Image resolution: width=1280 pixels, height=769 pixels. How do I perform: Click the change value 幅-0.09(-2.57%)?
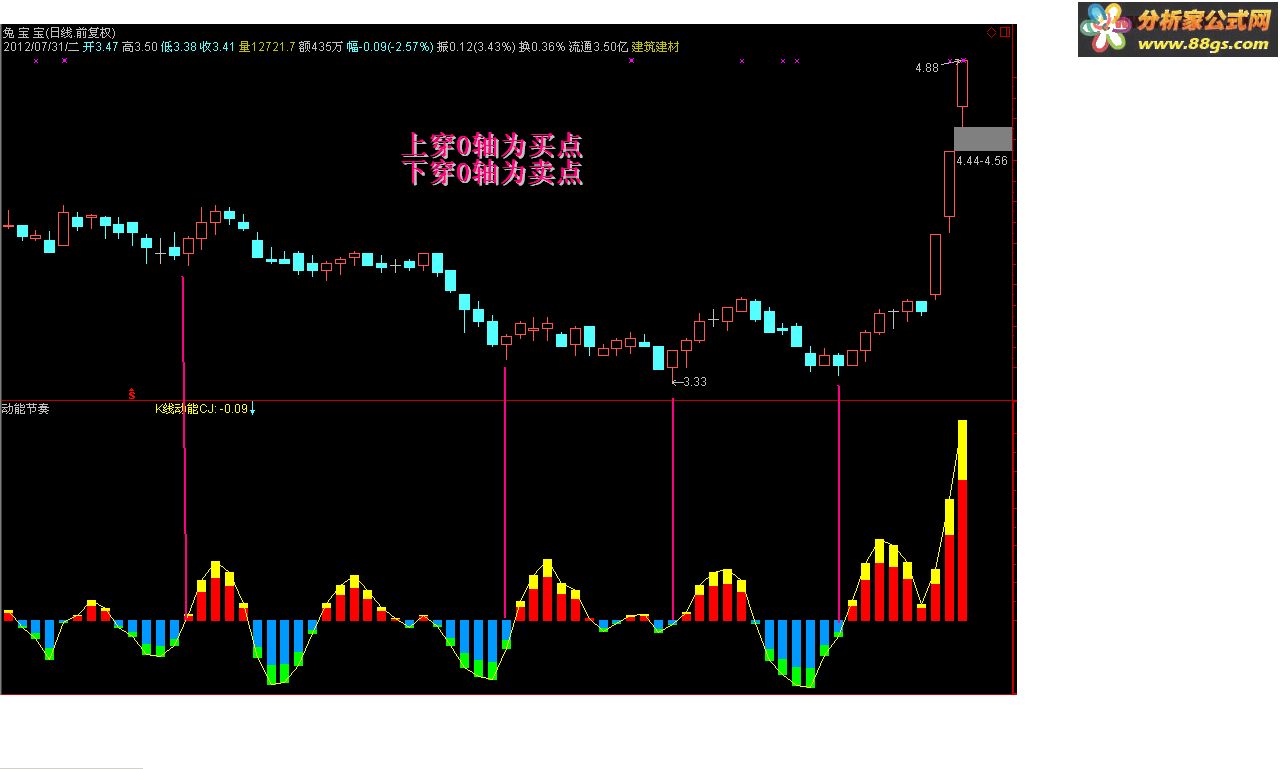coord(391,46)
